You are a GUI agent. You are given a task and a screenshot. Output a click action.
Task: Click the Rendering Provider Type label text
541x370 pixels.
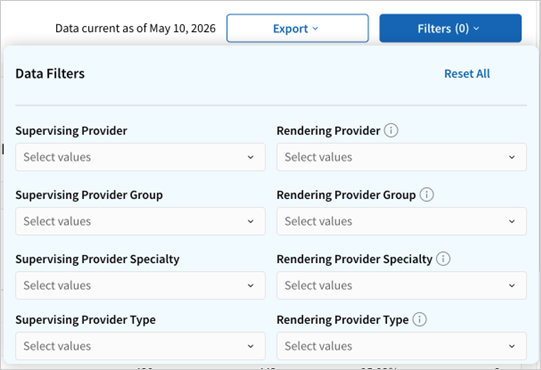tap(343, 320)
